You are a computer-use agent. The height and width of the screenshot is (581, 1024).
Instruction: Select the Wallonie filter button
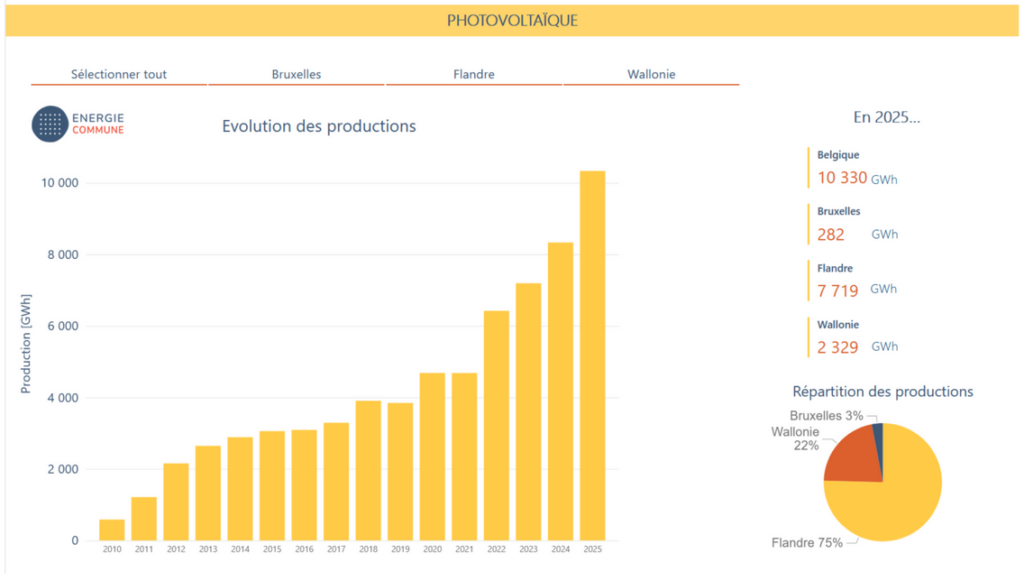651,74
